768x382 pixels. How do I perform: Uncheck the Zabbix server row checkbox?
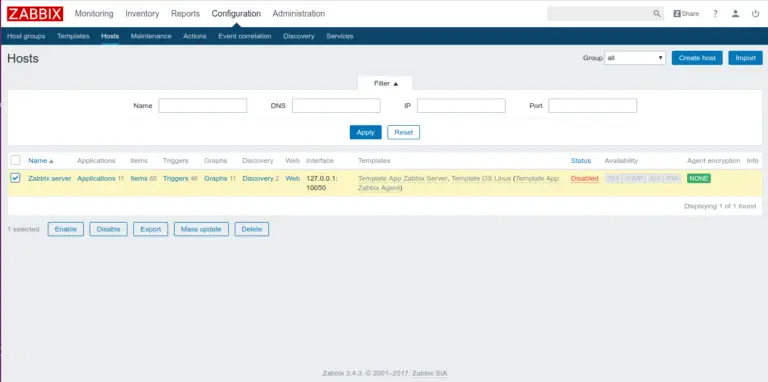(15, 178)
